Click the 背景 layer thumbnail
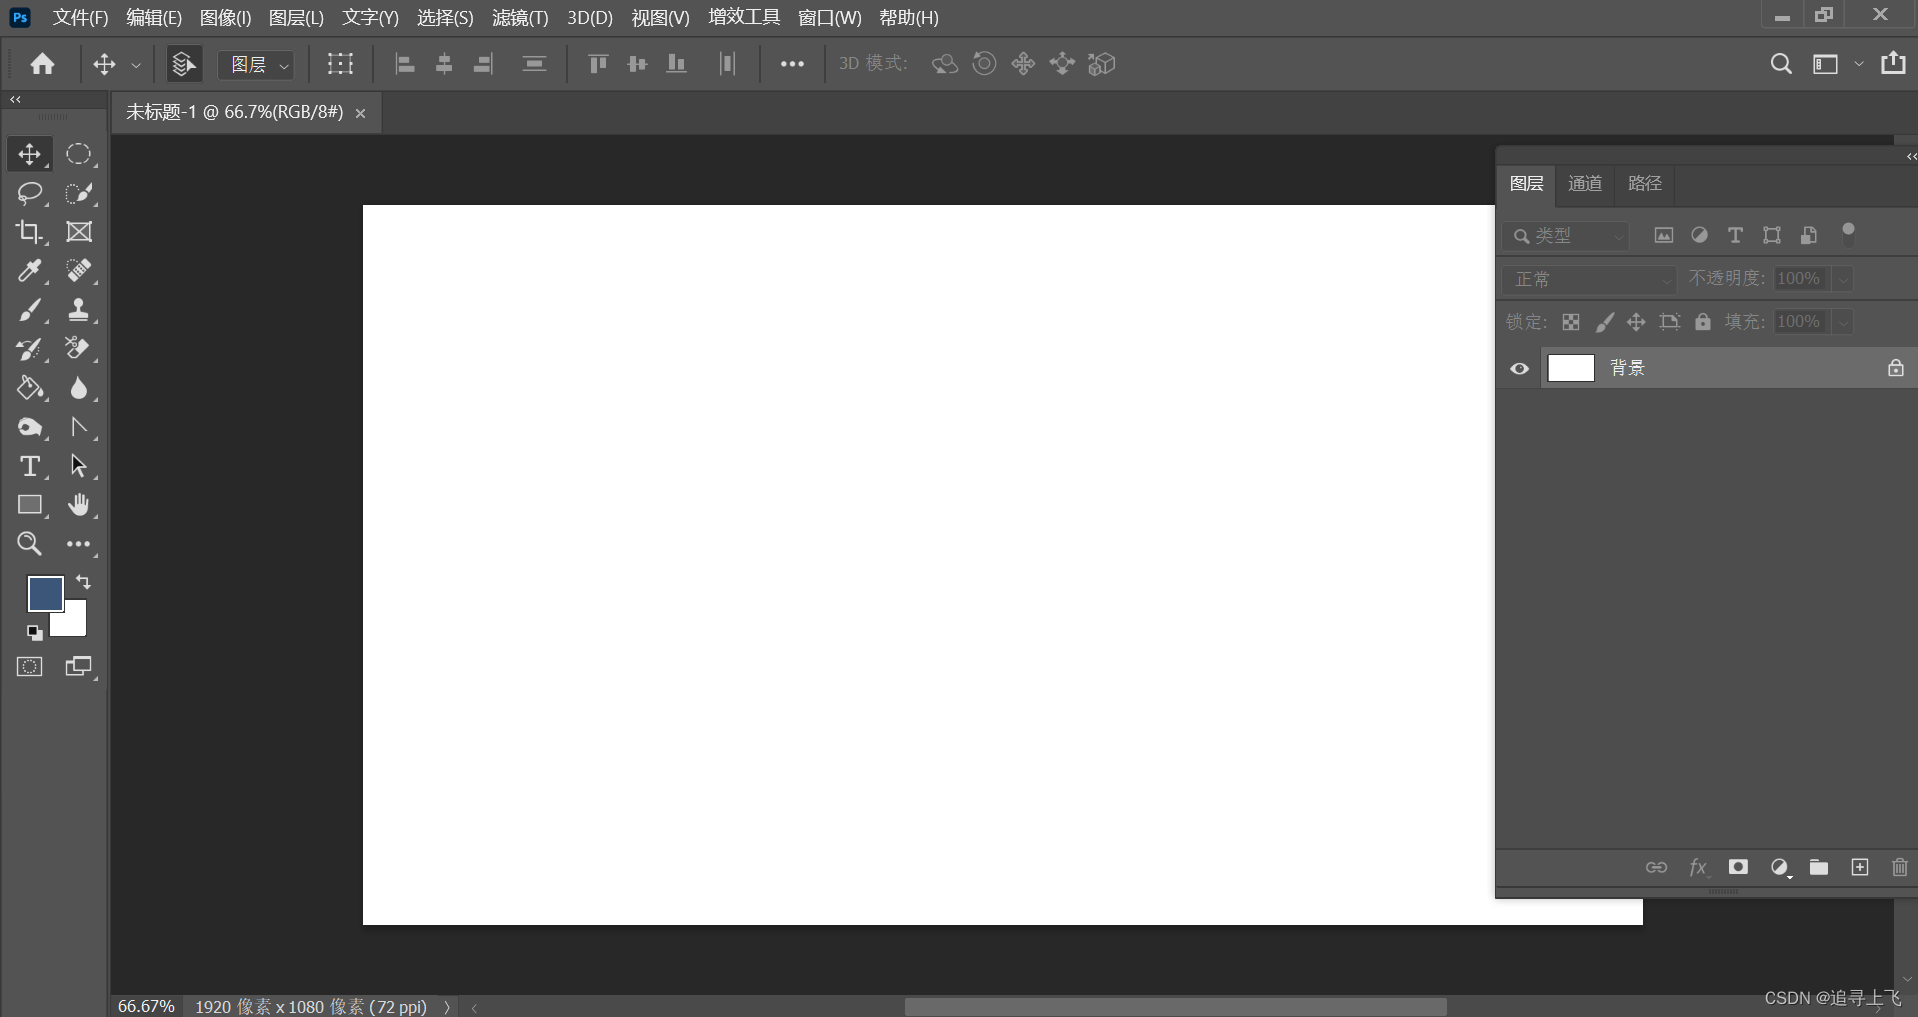Image resolution: width=1918 pixels, height=1017 pixels. point(1571,368)
